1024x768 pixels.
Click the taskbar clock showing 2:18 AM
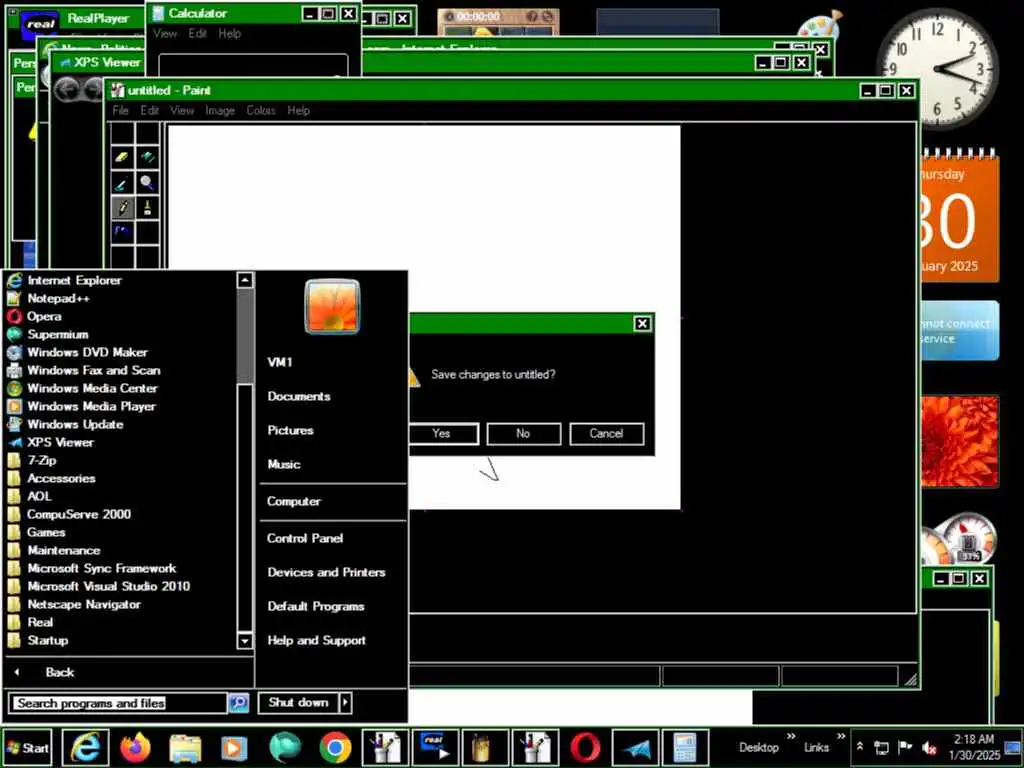[974, 747]
